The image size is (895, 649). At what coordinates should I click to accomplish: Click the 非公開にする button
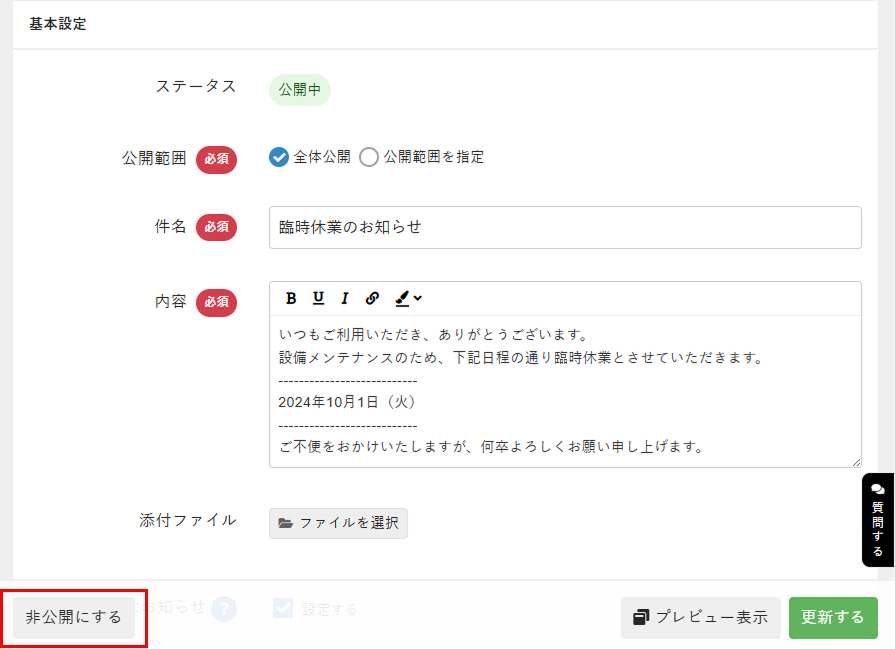tap(74, 618)
